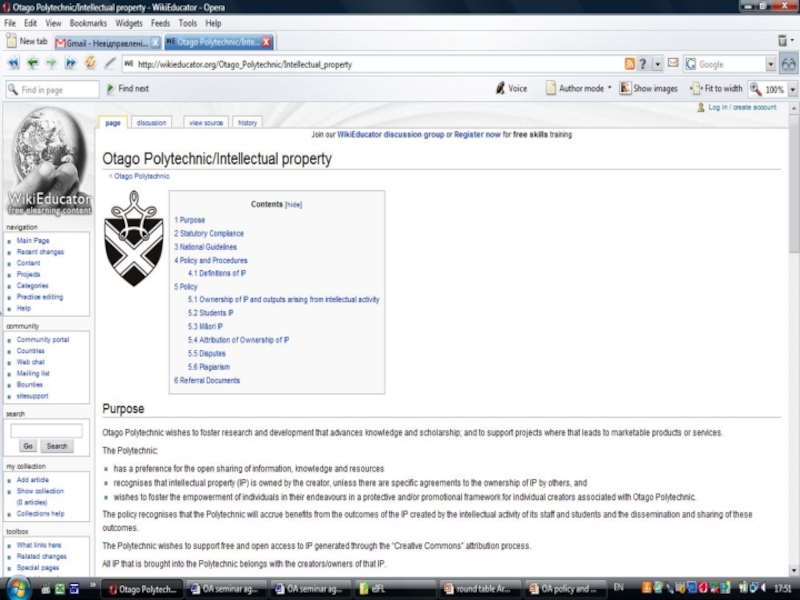
Task: Open What links here in toolbox
Action: pos(39,545)
